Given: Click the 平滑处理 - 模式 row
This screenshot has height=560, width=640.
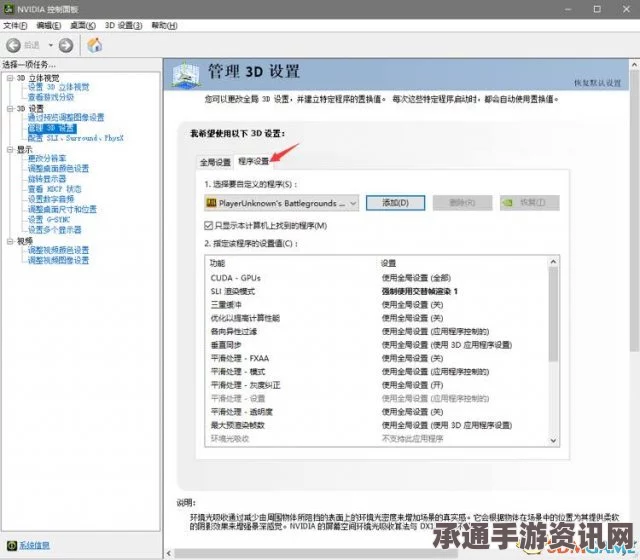Looking at the screenshot, I should pos(377,372).
